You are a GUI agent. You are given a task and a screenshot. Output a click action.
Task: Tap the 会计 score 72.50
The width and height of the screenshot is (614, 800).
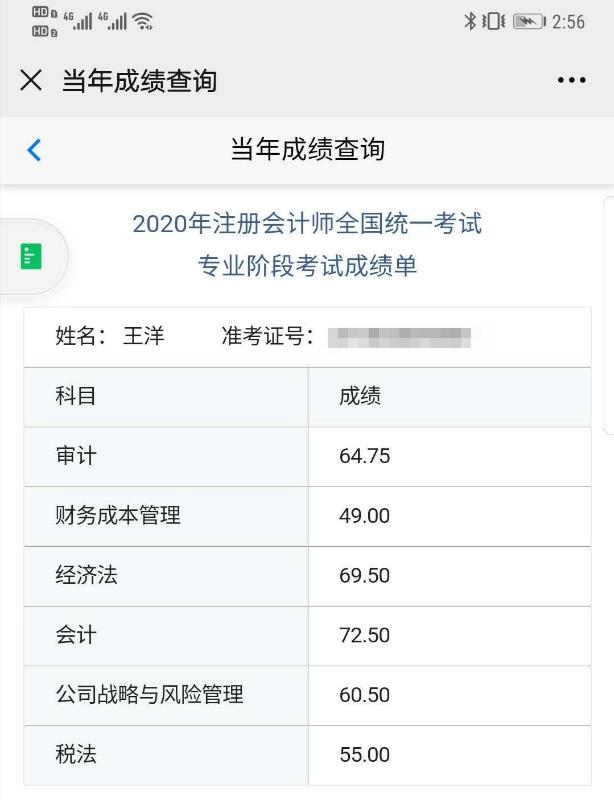coord(364,635)
